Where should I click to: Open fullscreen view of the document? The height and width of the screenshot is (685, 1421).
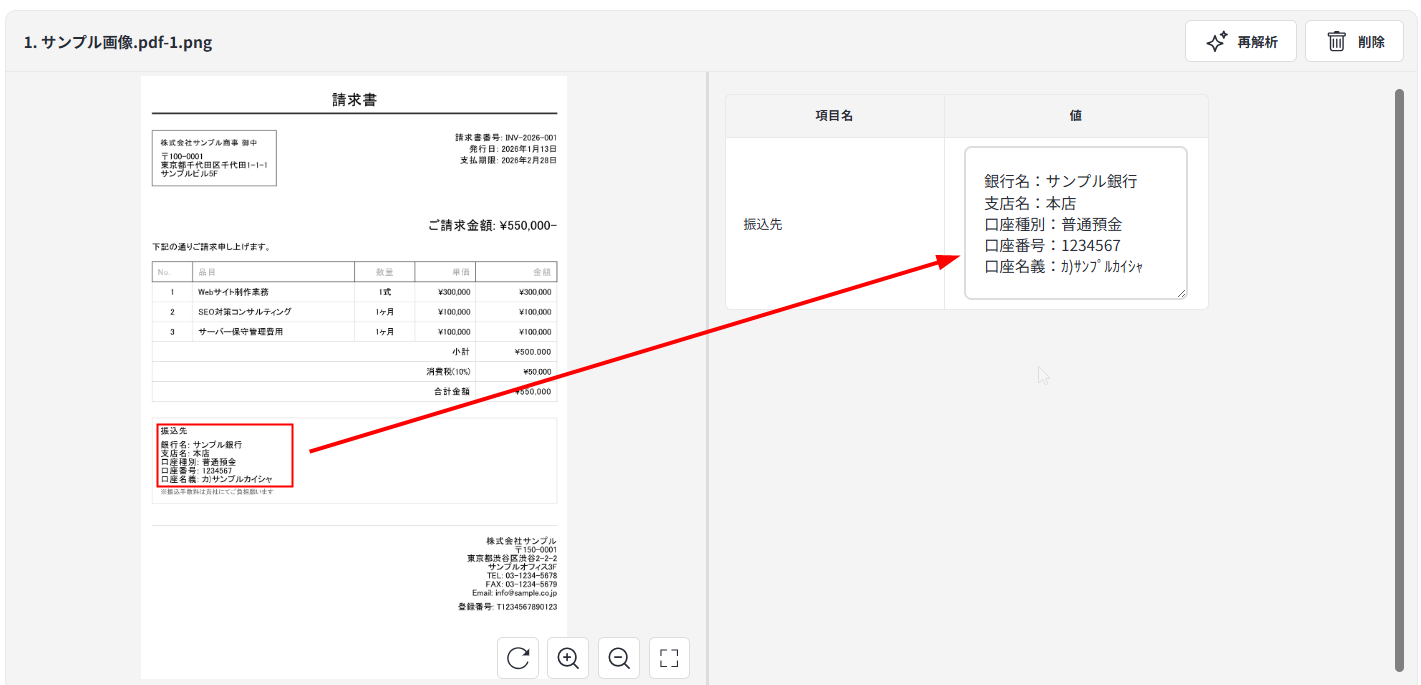point(670,658)
